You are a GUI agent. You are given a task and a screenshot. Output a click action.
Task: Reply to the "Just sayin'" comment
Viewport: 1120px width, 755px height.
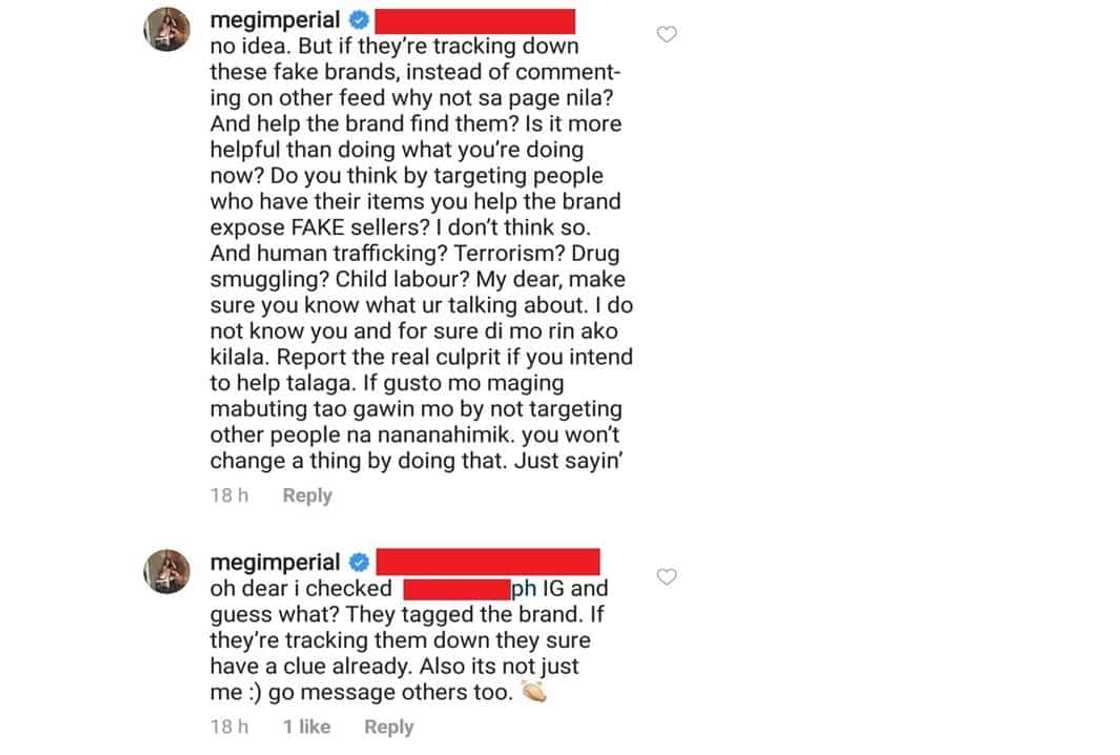pyautogui.click(x=307, y=495)
